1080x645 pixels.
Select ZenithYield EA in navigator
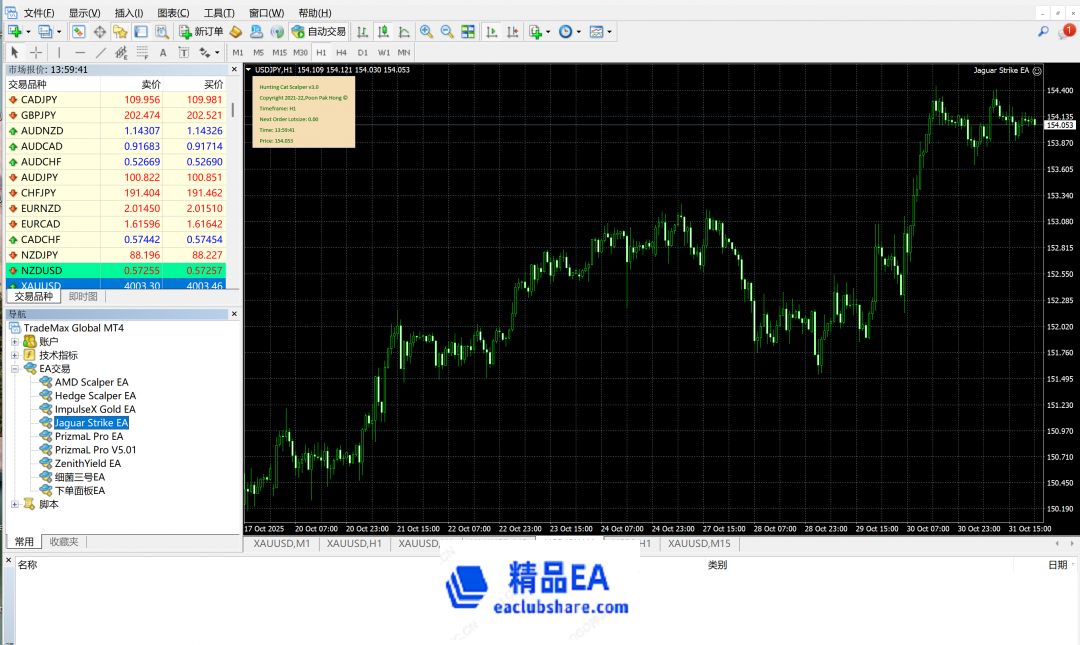pos(87,463)
